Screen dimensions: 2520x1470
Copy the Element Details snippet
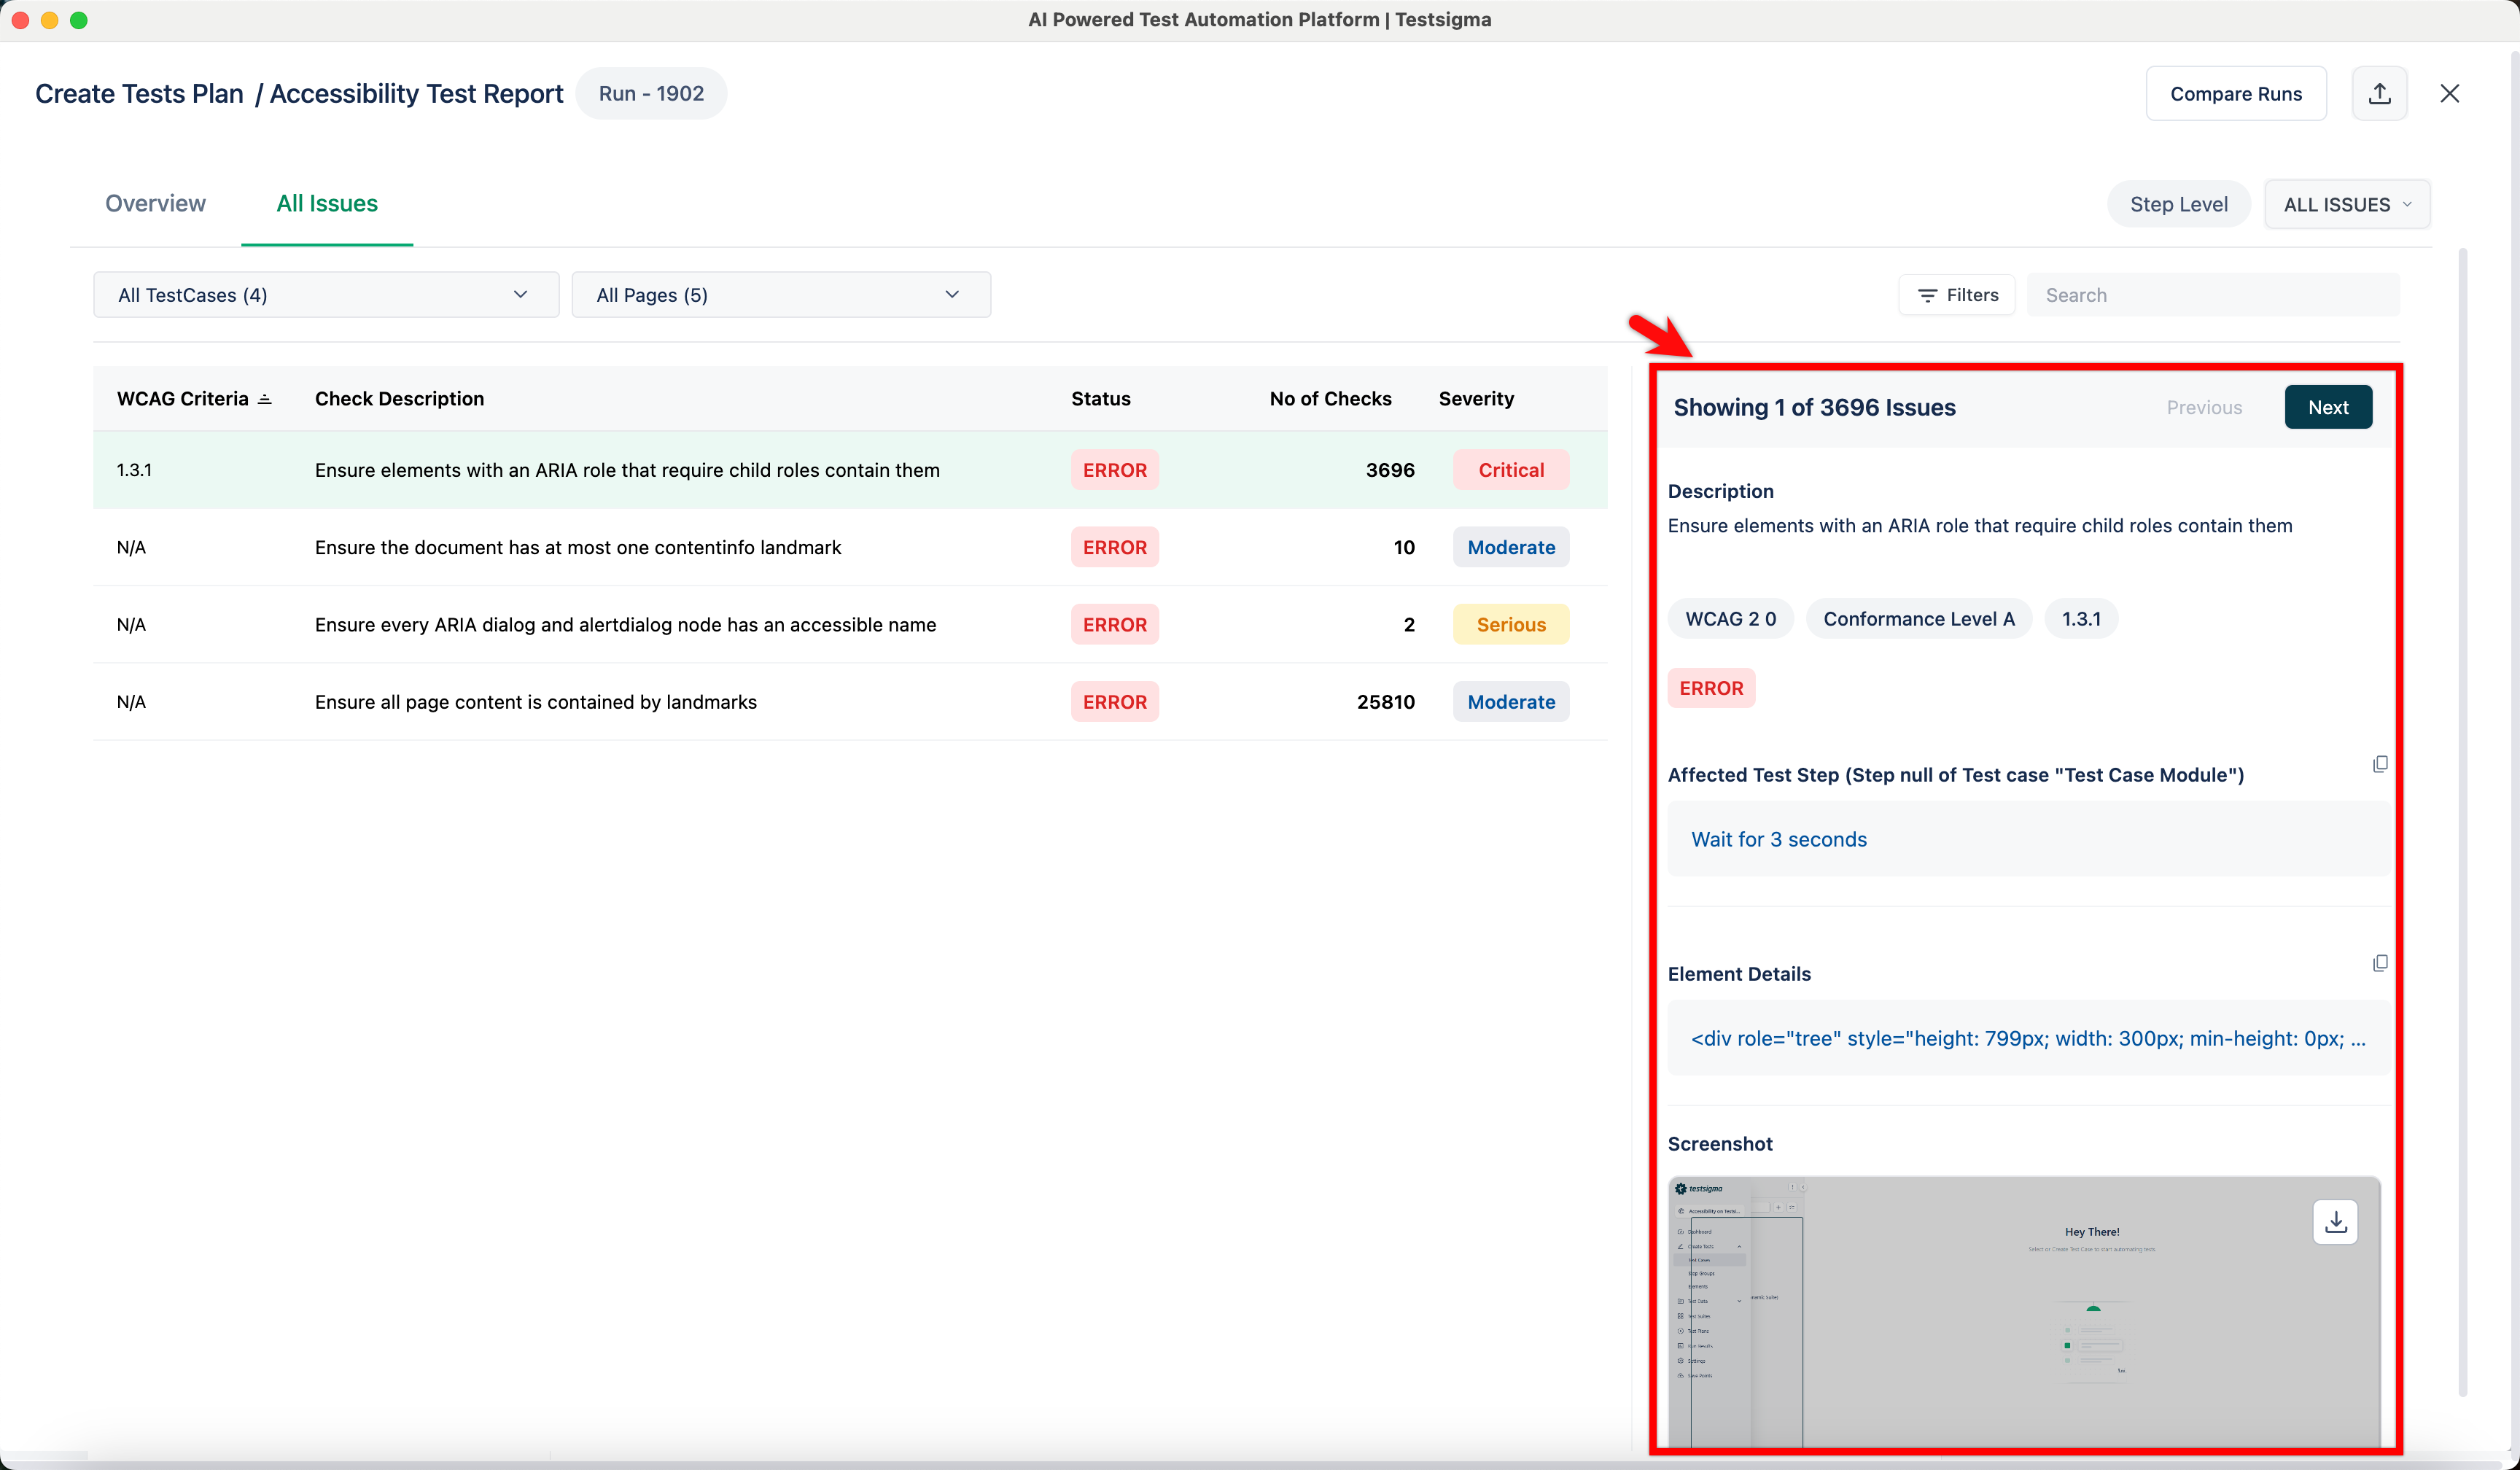2380,963
